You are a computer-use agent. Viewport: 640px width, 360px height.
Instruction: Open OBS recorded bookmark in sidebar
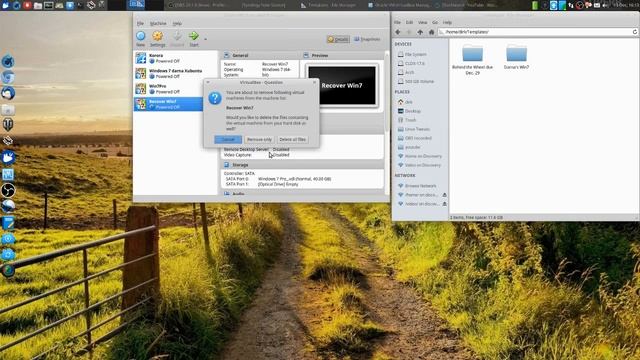418,138
